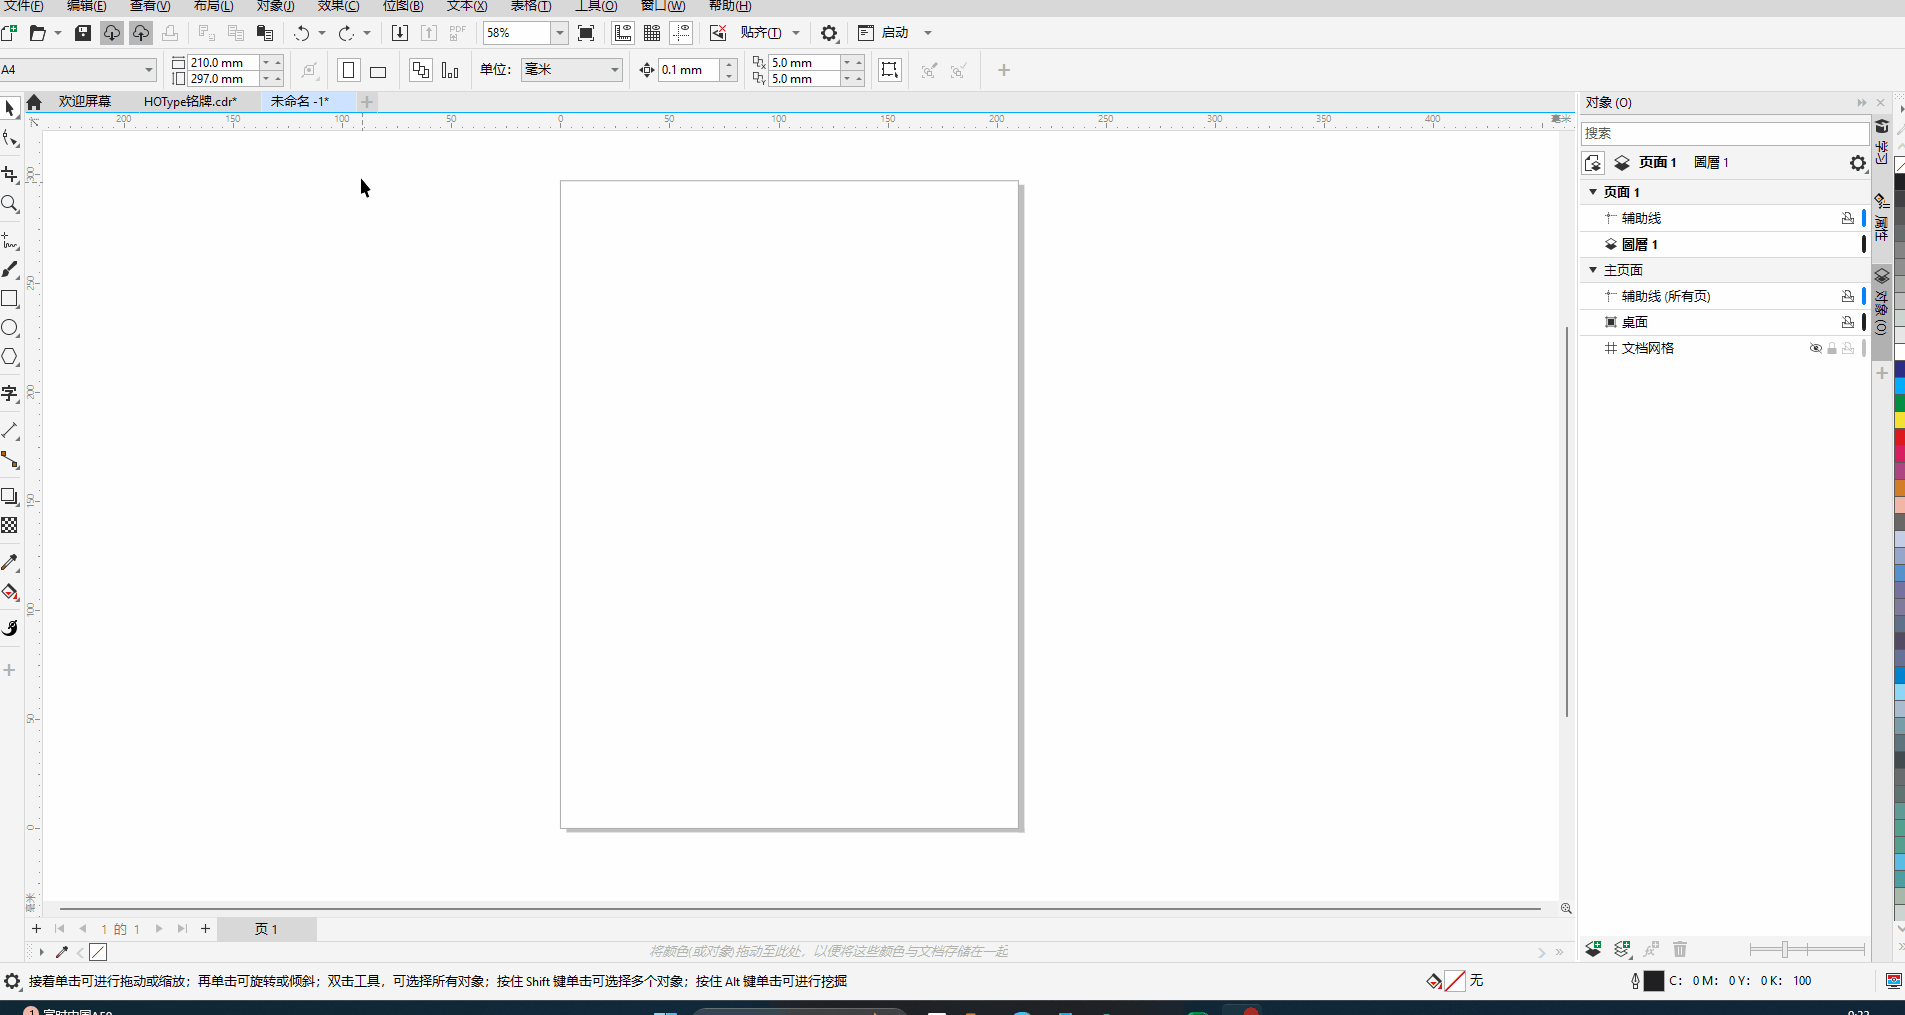The height and width of the screenshot is (1015, 1905).
Task: Open the 启动 launch dropdown arrow
Action: [928, 33]
